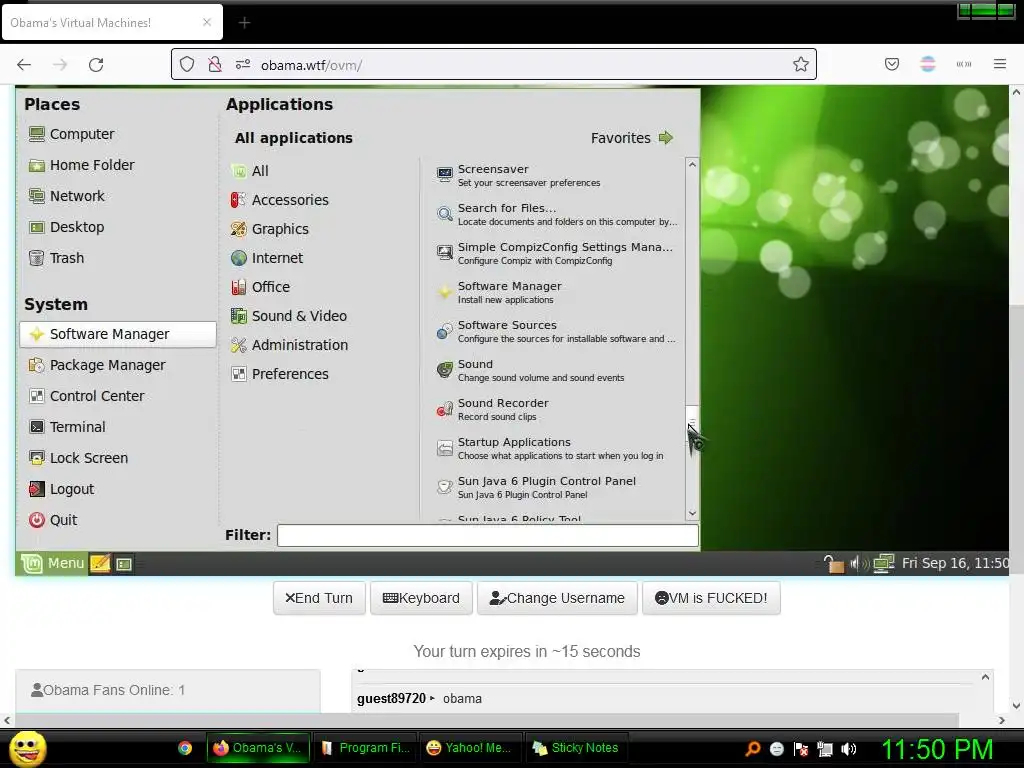Open Sticky Notes from taskbar

pos(575,748)
